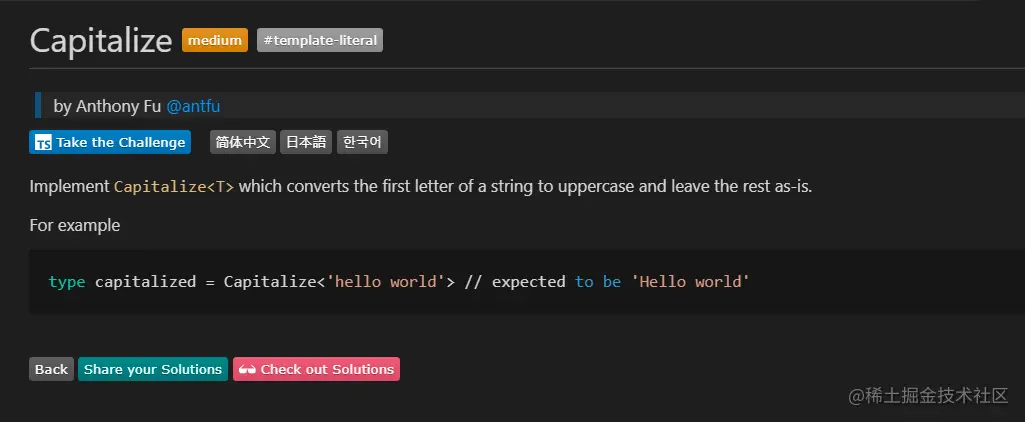Open the #template-literal tag
The image size is (1025, 422).
click(x=320, y=40)
